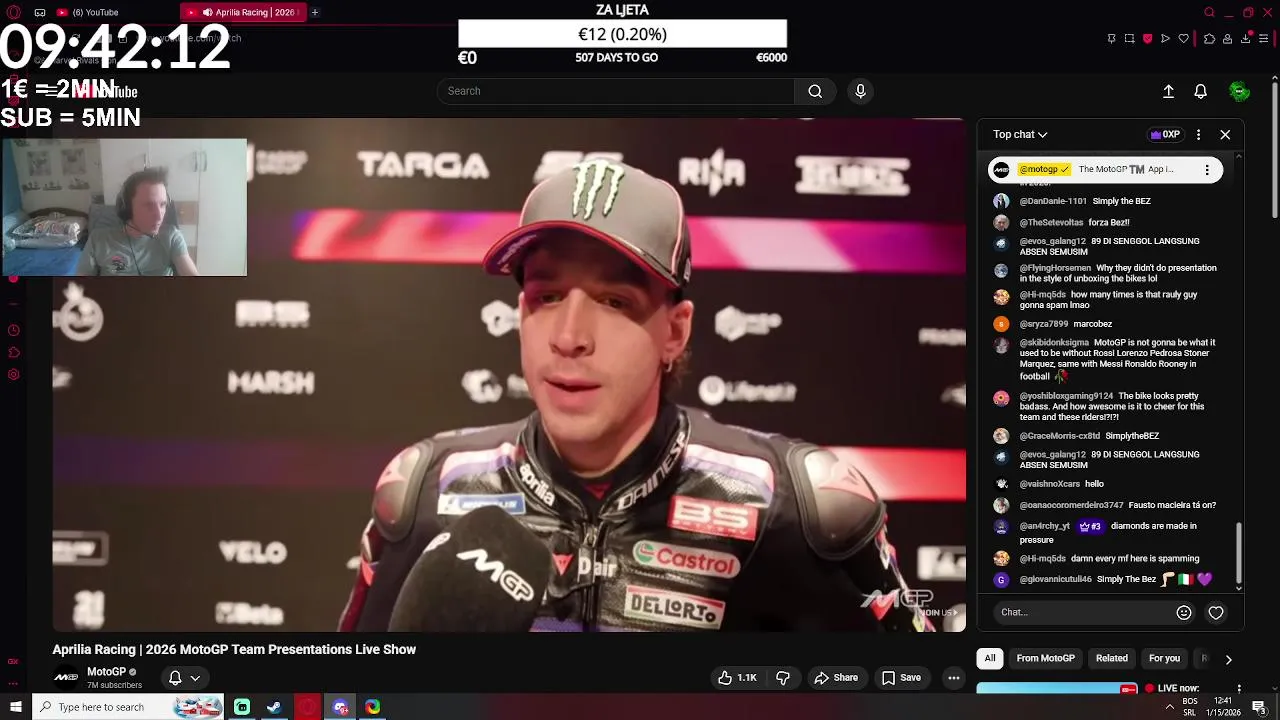Image resolution: width=1280 pixels, height=720 pixels.
Task: Open the browser profile person icon
Action: (x=1227, y=39)
